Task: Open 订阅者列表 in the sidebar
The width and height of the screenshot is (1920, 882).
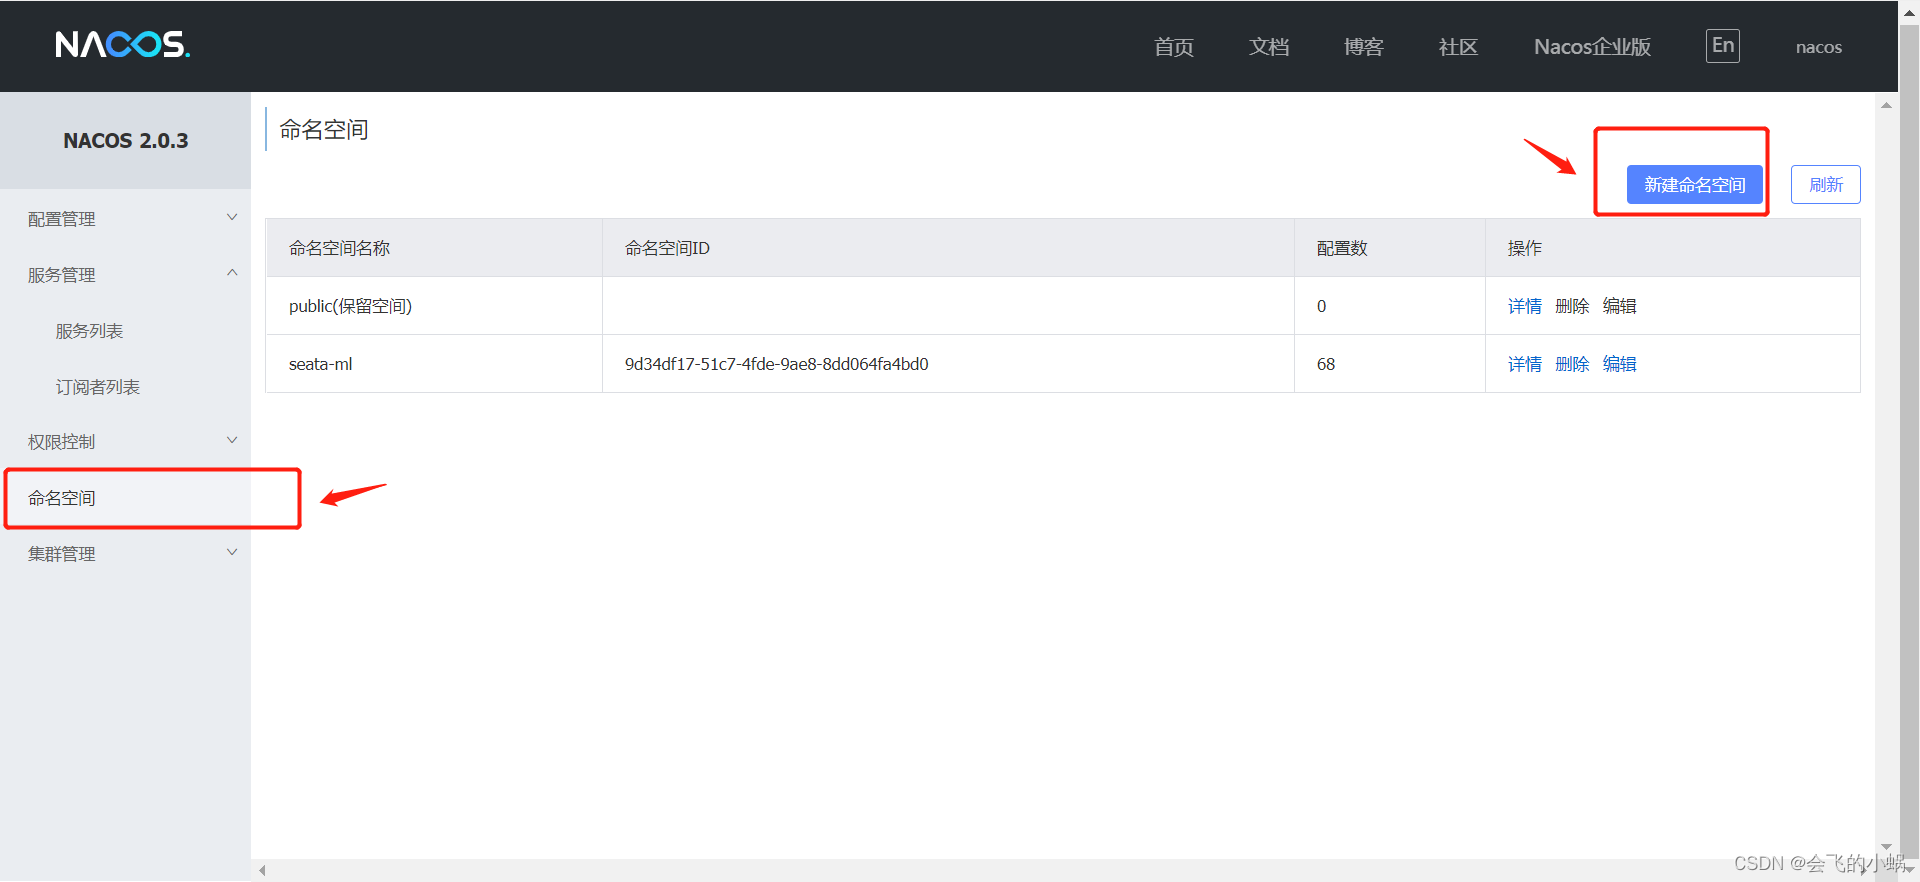Action: tap(98, 387)
